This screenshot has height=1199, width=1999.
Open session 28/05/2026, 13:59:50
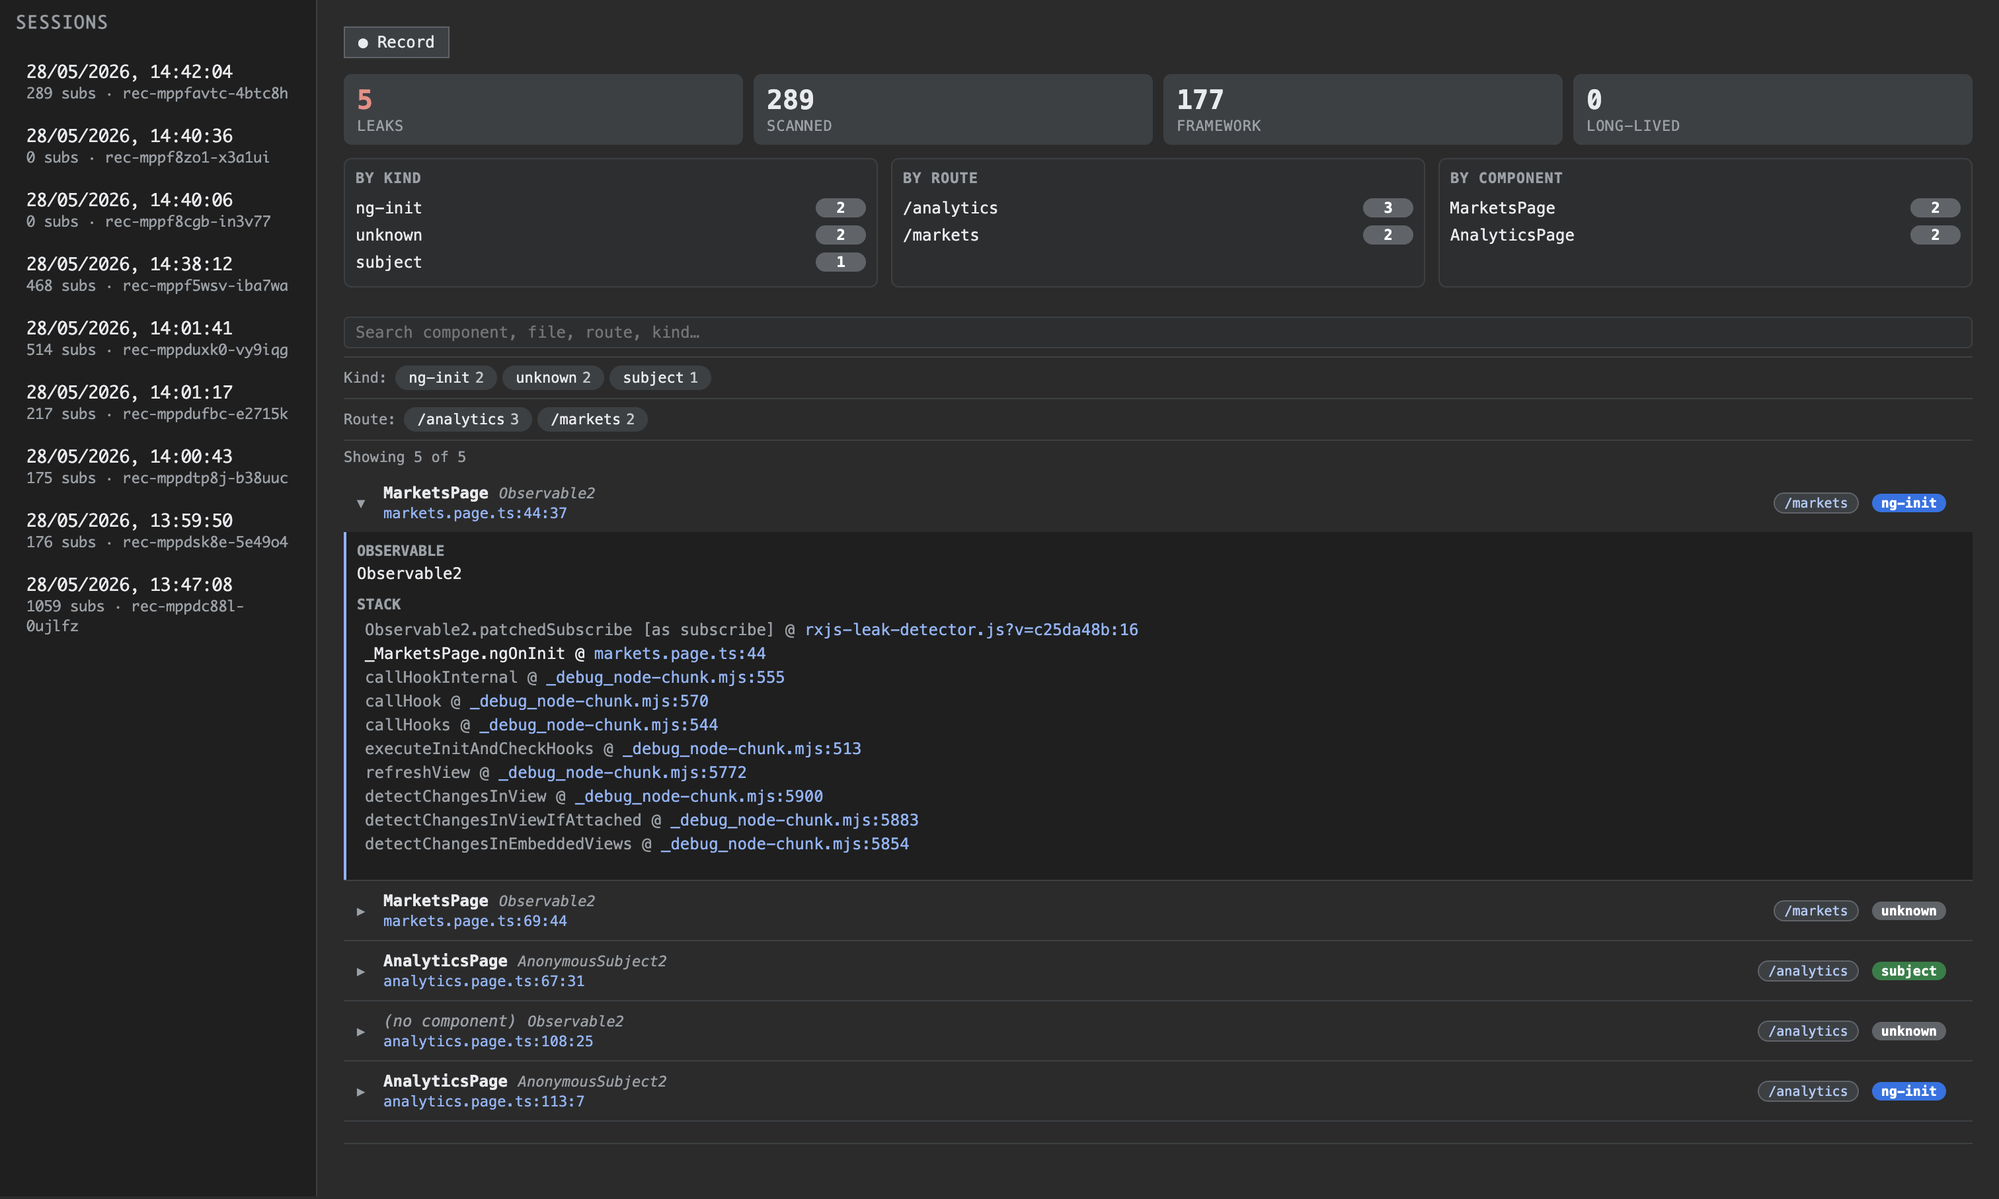click(158, 530)
